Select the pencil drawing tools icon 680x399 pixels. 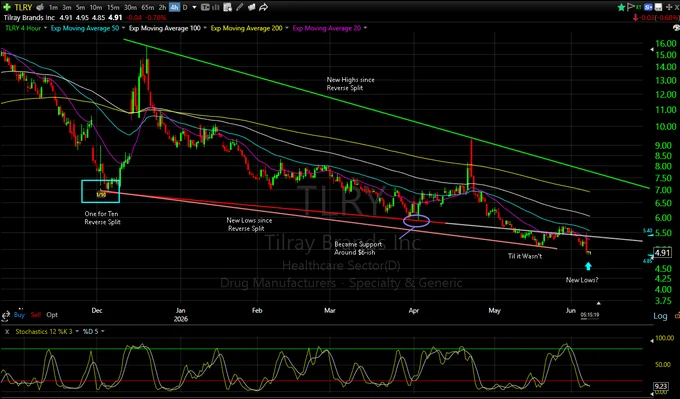coord(239,7)
